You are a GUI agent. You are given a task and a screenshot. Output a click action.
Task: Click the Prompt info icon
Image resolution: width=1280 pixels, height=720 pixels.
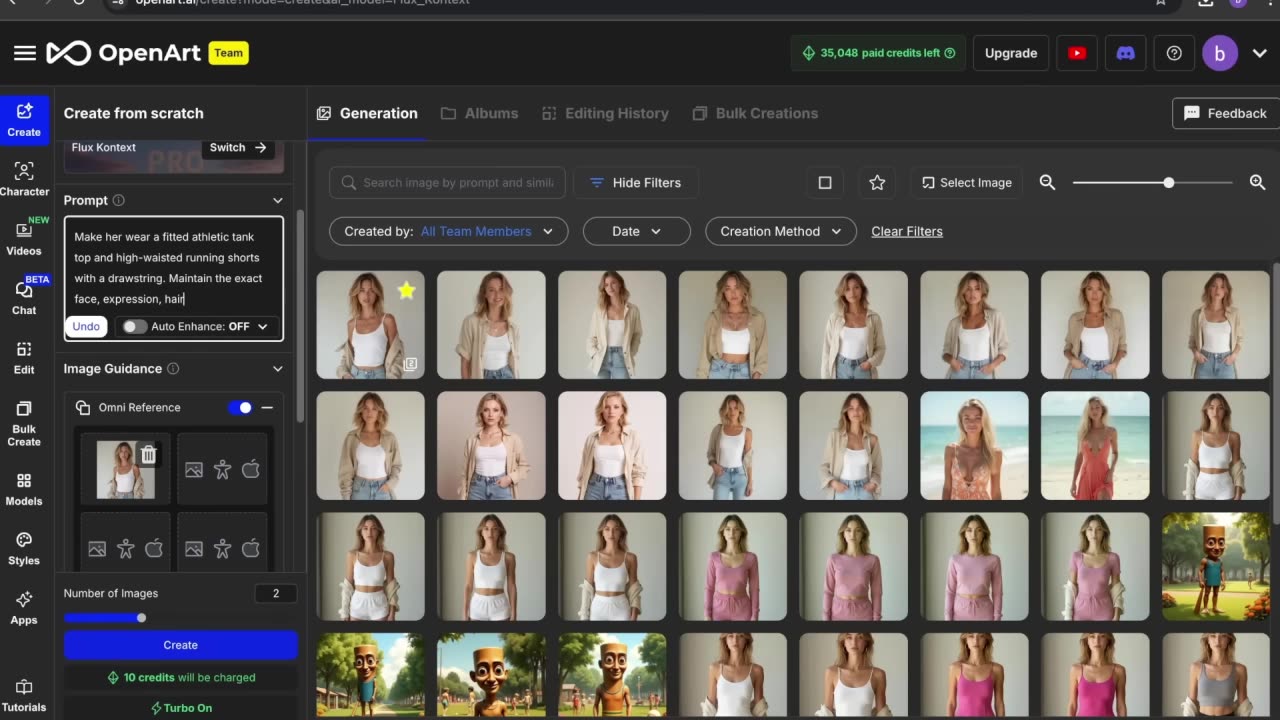[119, 200]
